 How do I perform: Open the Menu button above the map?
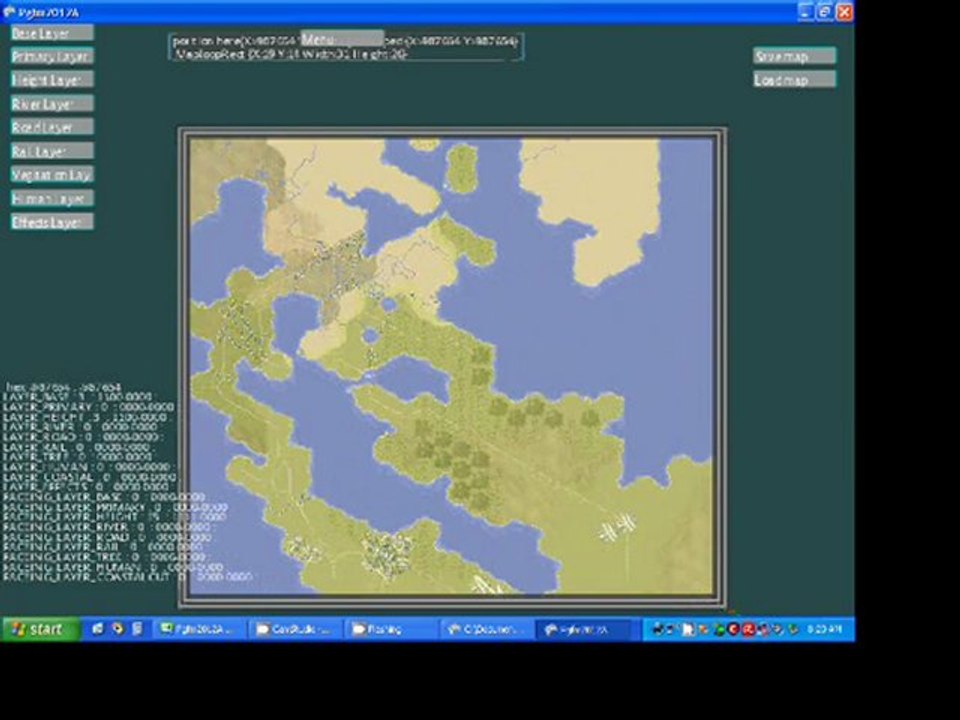click(x=342, y=39)
